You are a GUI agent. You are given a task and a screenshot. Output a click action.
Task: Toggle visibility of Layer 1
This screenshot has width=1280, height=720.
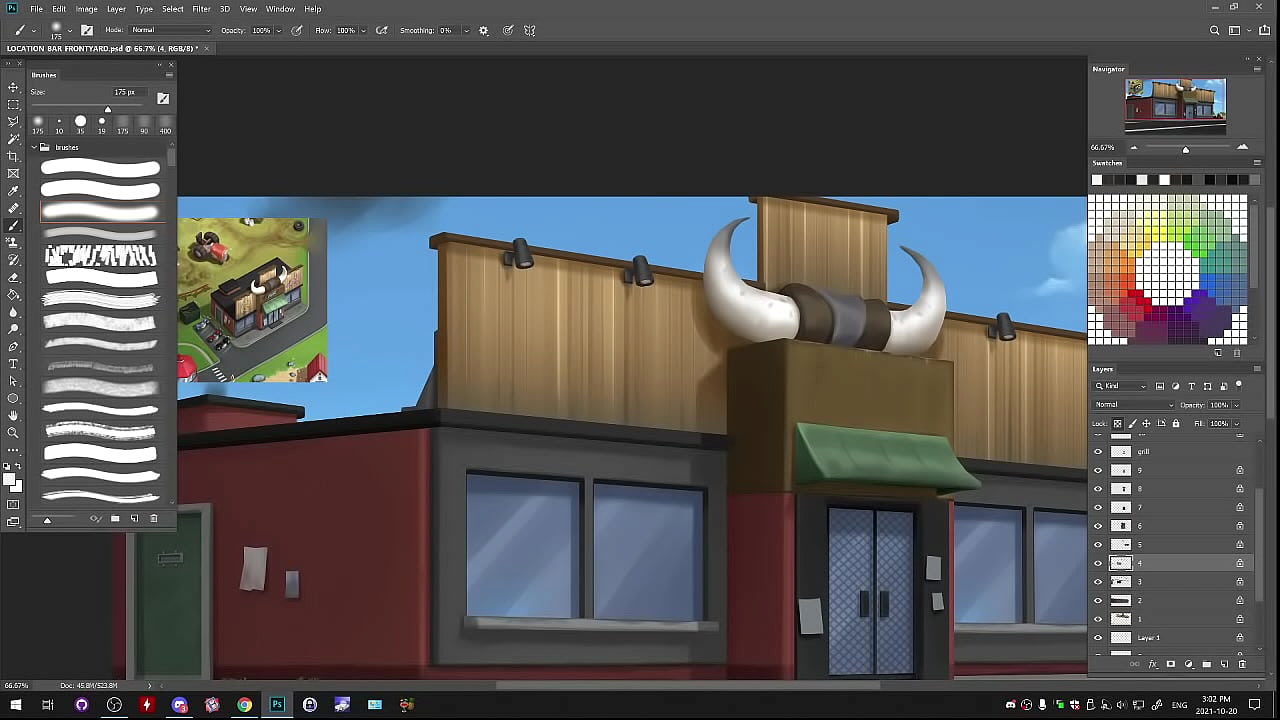coord(1098,638)
